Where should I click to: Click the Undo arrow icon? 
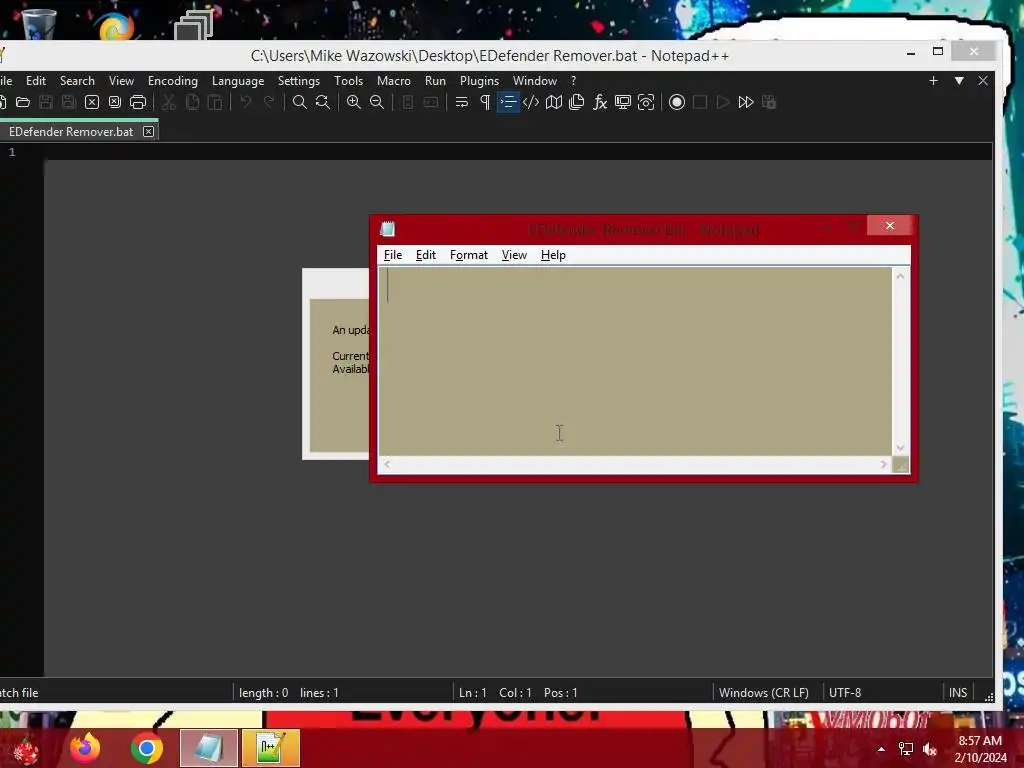point(246,102)
